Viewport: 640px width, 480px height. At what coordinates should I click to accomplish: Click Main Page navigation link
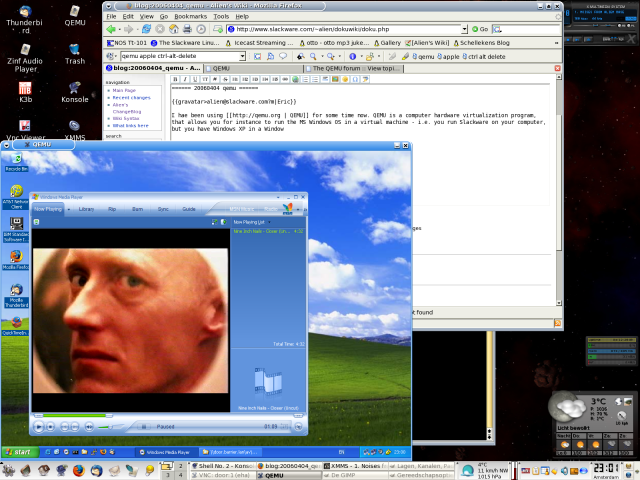point(124,90)
